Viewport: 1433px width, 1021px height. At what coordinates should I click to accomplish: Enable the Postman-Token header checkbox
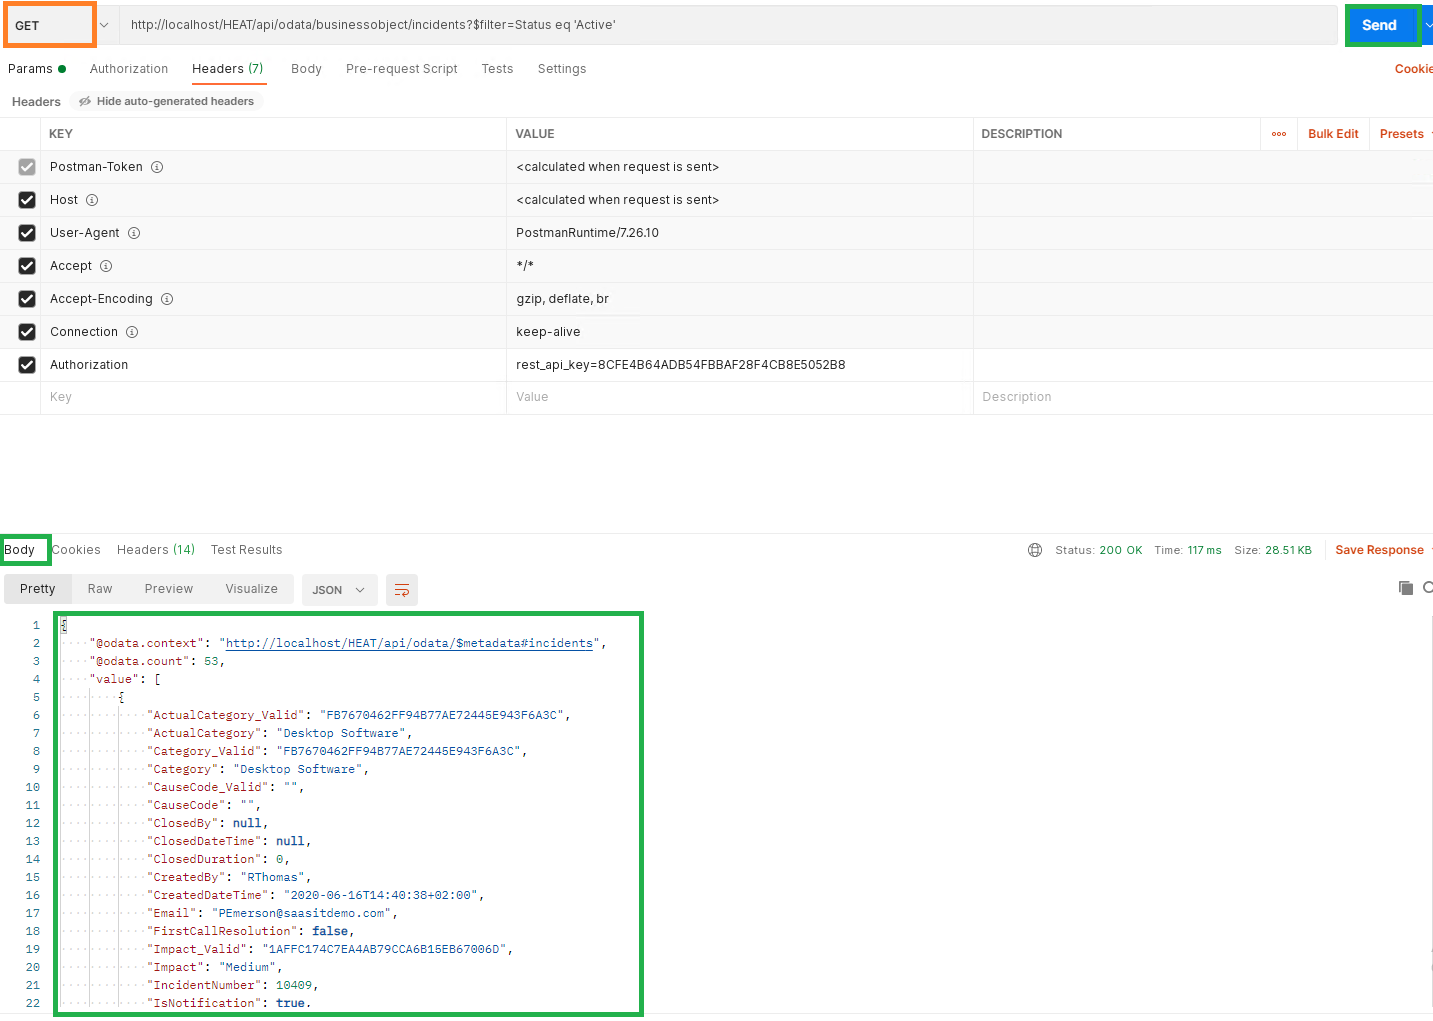(26, 167)
